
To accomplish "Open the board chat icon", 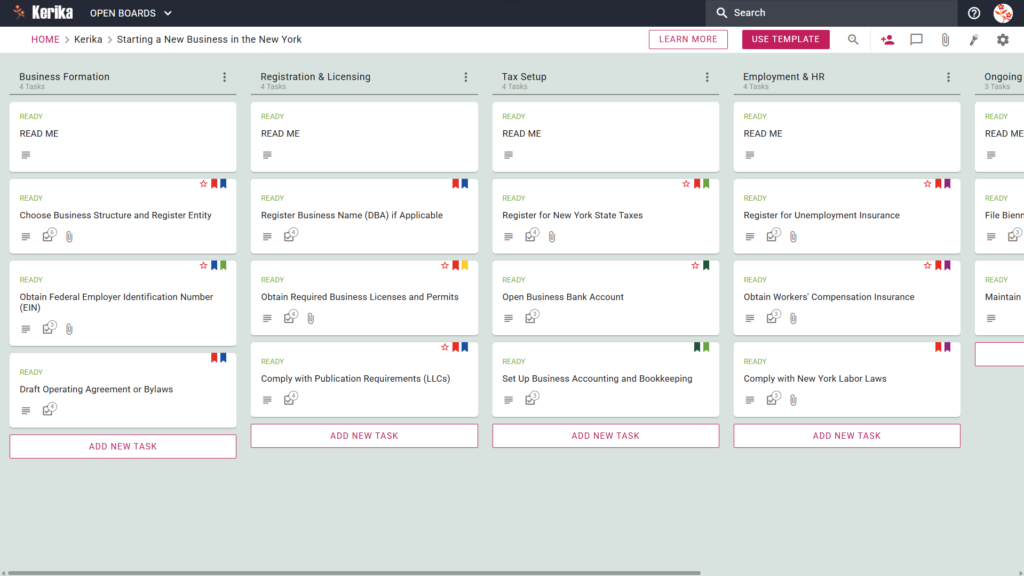I will (x=916, y=40).
